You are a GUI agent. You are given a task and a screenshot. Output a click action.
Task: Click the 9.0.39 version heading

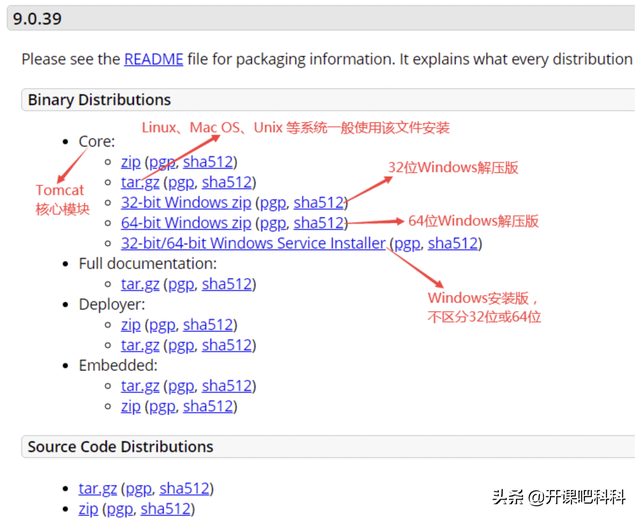coord(37,19)
